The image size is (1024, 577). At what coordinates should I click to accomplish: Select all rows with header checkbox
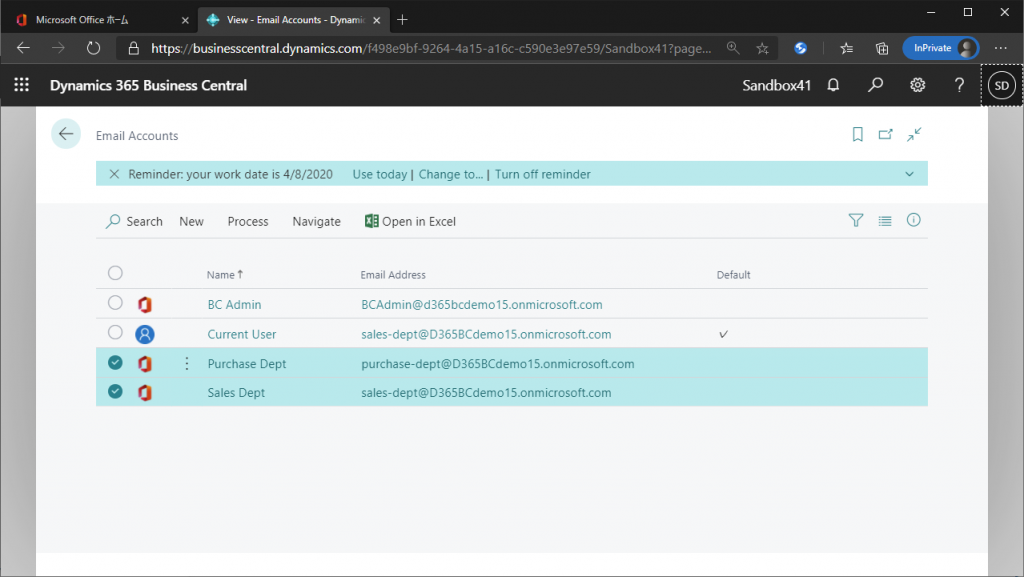click(x=115, y=273)
